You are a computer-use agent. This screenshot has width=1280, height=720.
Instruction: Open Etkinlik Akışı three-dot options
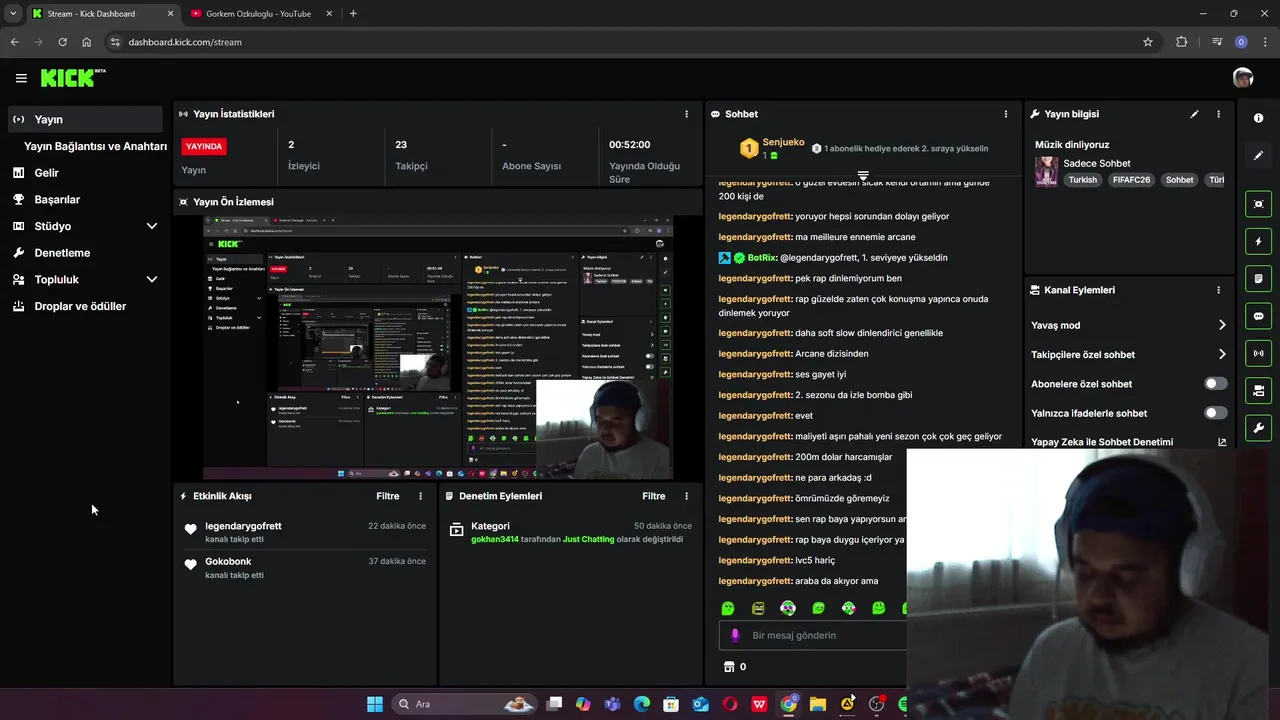click(420, 496)
